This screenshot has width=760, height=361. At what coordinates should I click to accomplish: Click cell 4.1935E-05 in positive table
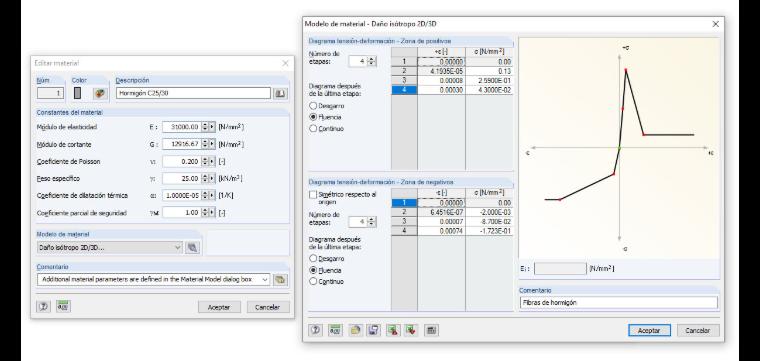click(441, 71)
